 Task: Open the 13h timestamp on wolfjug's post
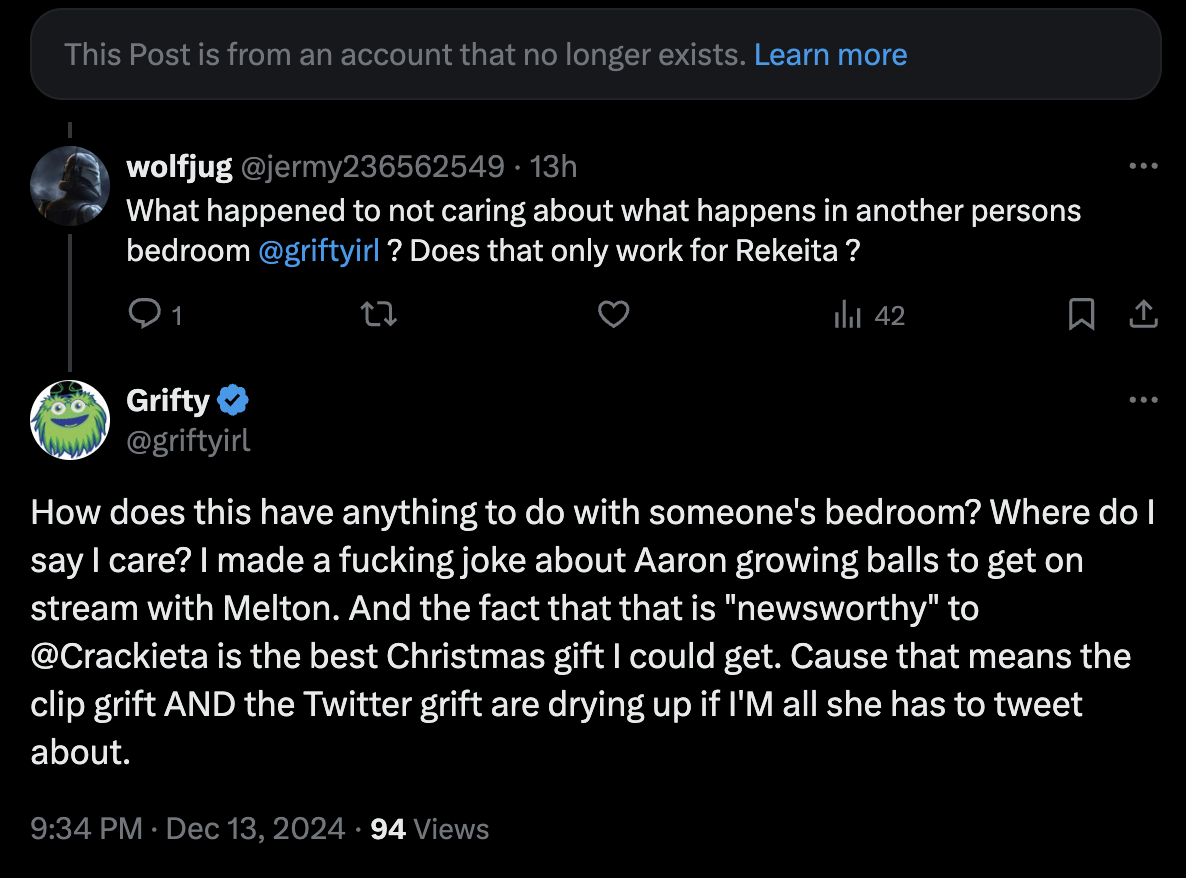tap(553, 166)
